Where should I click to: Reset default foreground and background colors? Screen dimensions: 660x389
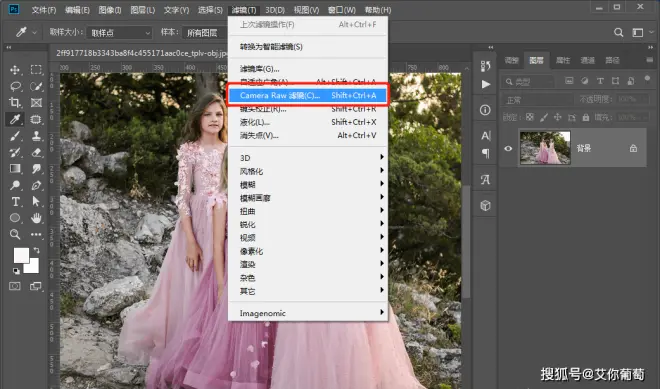(x=16, y=271)
